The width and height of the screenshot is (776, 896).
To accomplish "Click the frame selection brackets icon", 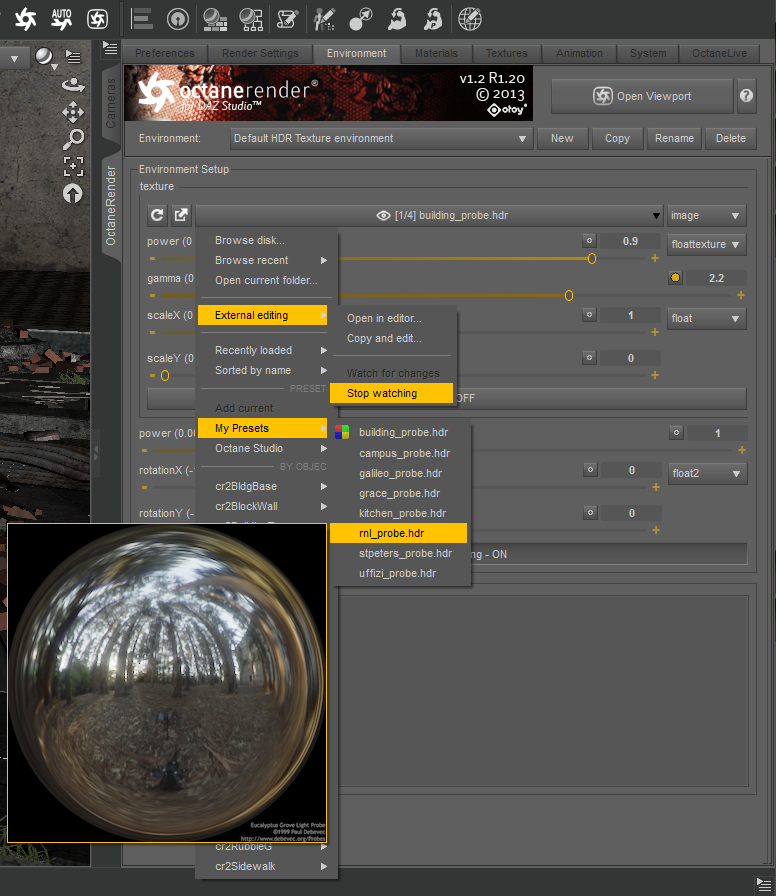I will [x=73, y=166].
